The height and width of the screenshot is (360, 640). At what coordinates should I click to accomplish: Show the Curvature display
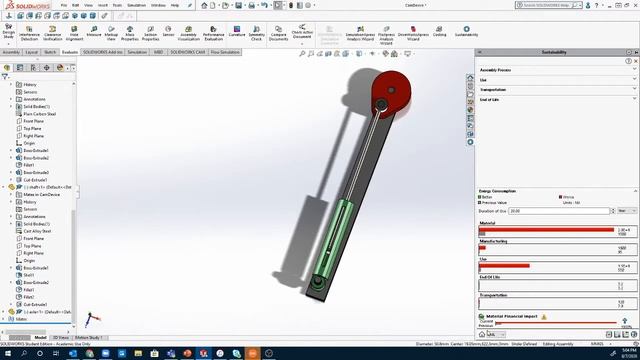[237, 31]
